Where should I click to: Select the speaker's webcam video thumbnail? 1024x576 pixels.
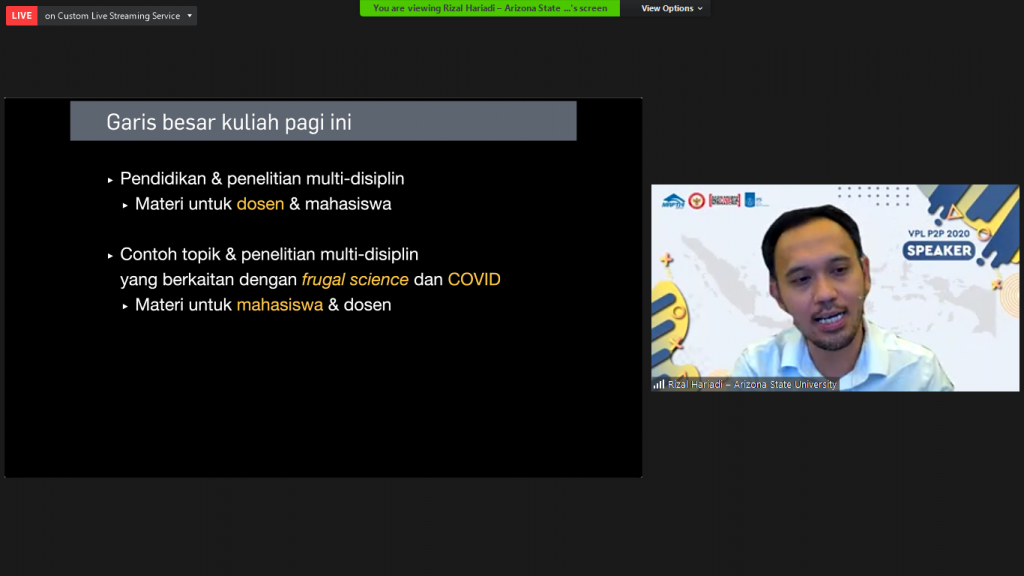[x=835, y=288]
